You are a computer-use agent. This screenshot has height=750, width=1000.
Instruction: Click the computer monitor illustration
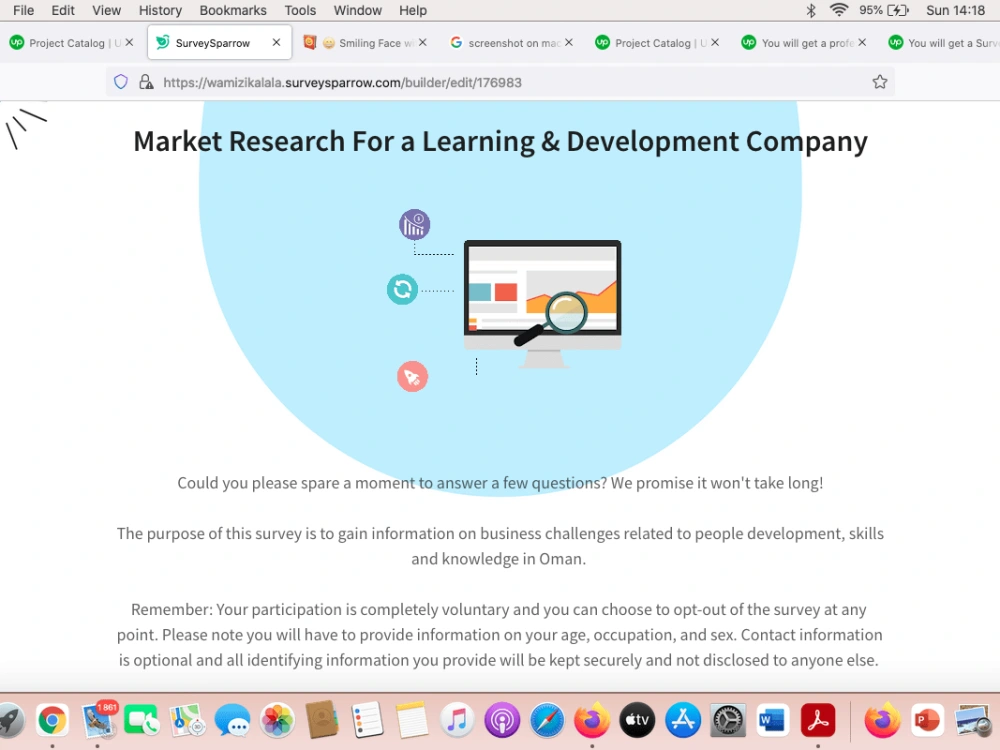pos(543,304)
